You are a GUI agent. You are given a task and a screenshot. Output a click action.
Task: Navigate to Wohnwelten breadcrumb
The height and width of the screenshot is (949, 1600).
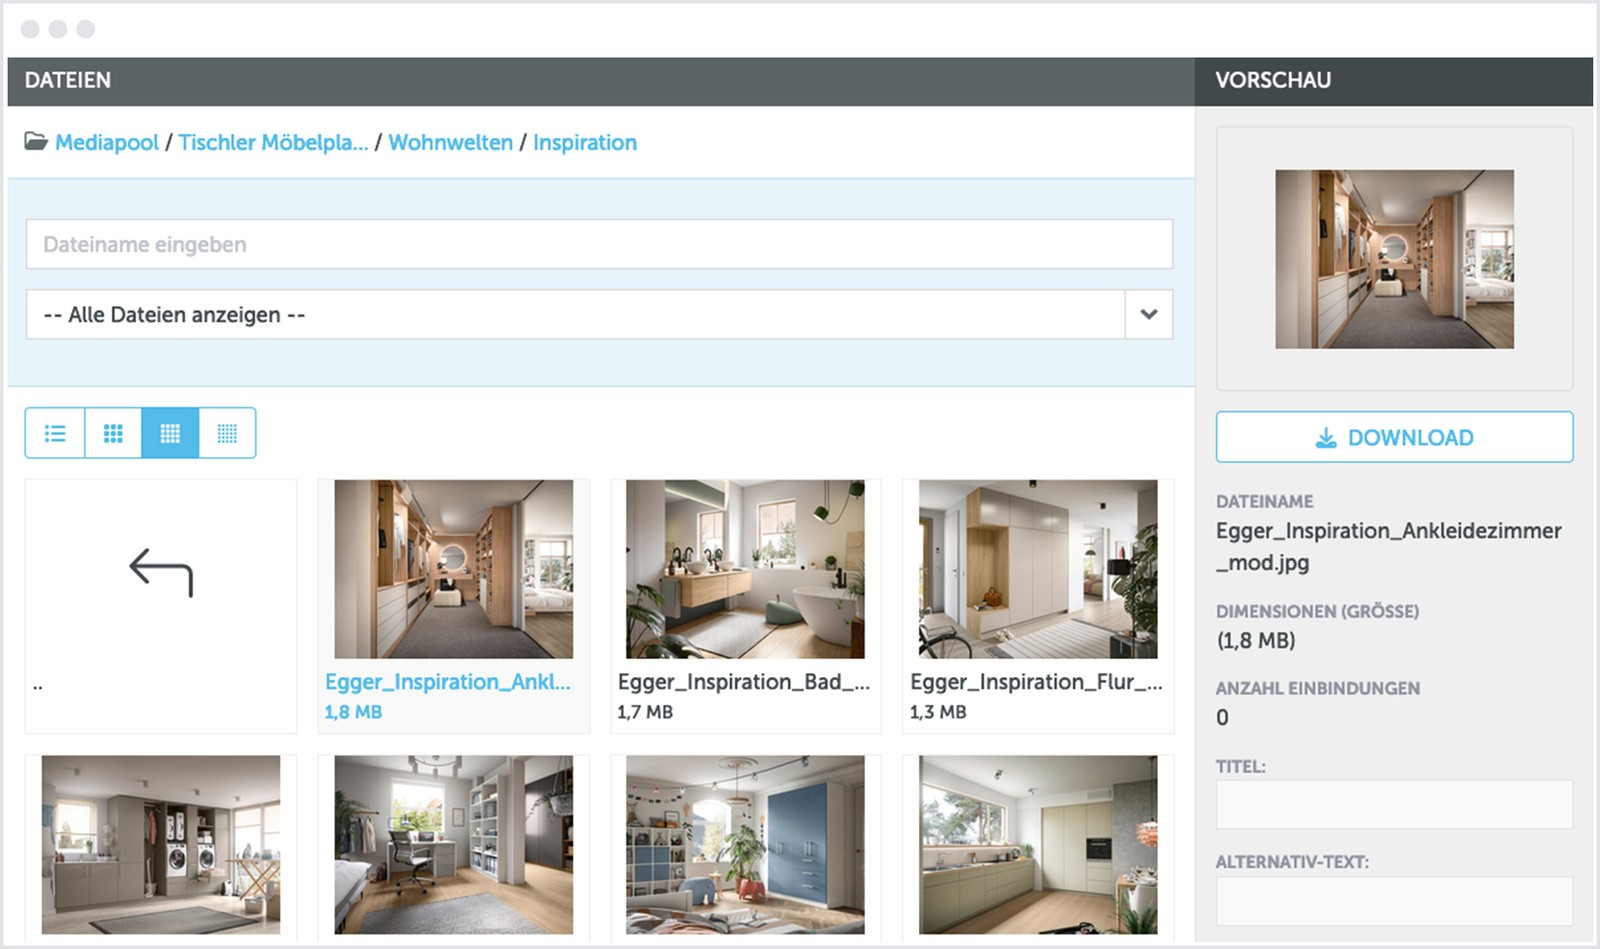click(x=450, y=143)
